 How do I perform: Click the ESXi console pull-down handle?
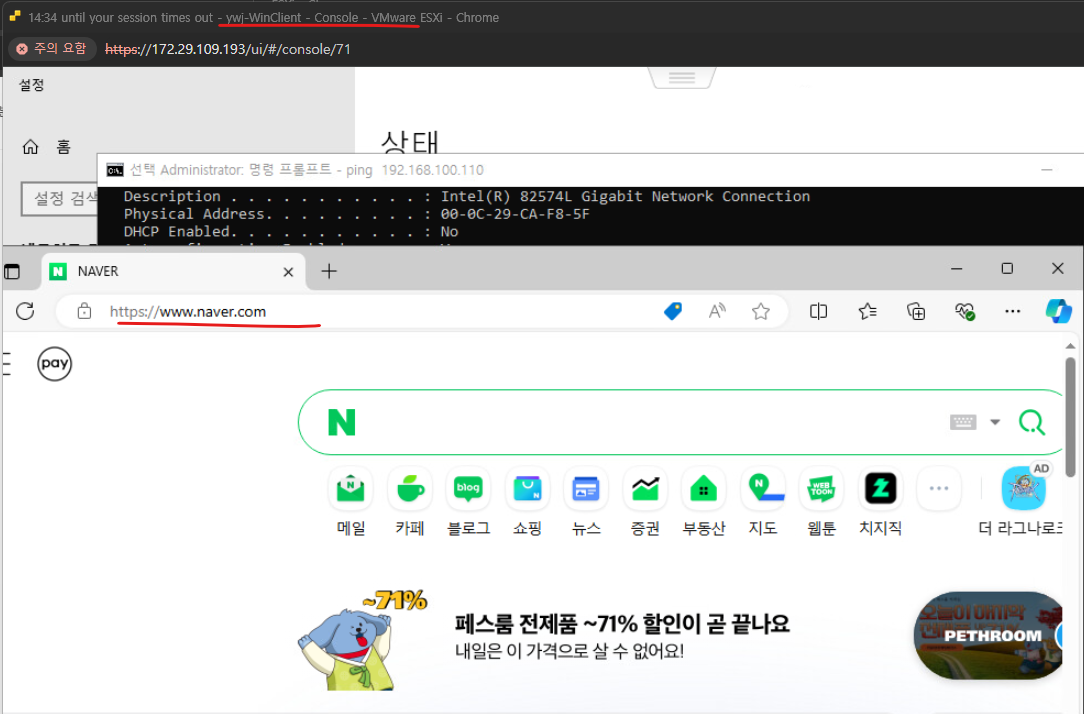pos(682,77)
